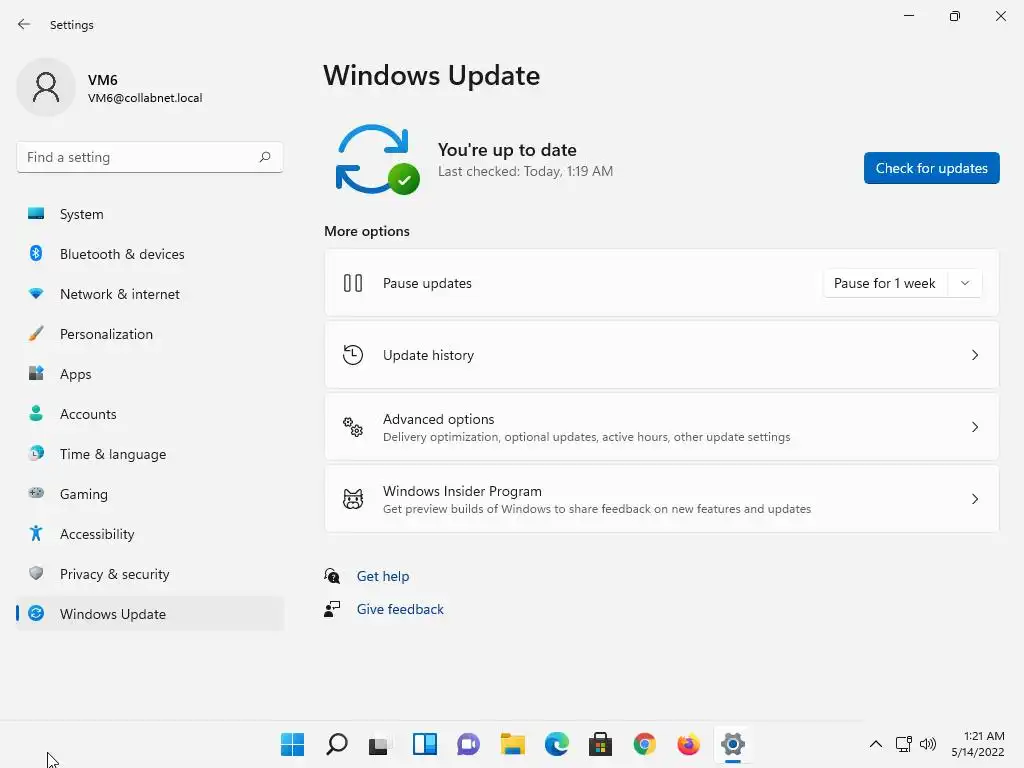Click Pause for 1 week button
1024x768 pixels.
885,283
